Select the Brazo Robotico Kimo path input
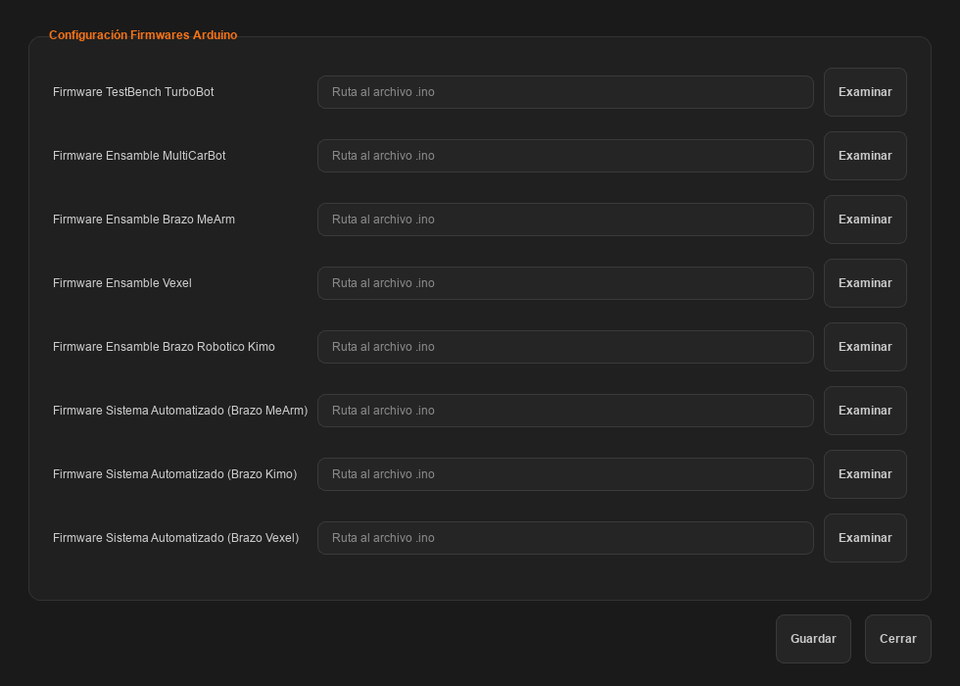Image resolution: width=960 pixels, height=686 pixels. 565,347
